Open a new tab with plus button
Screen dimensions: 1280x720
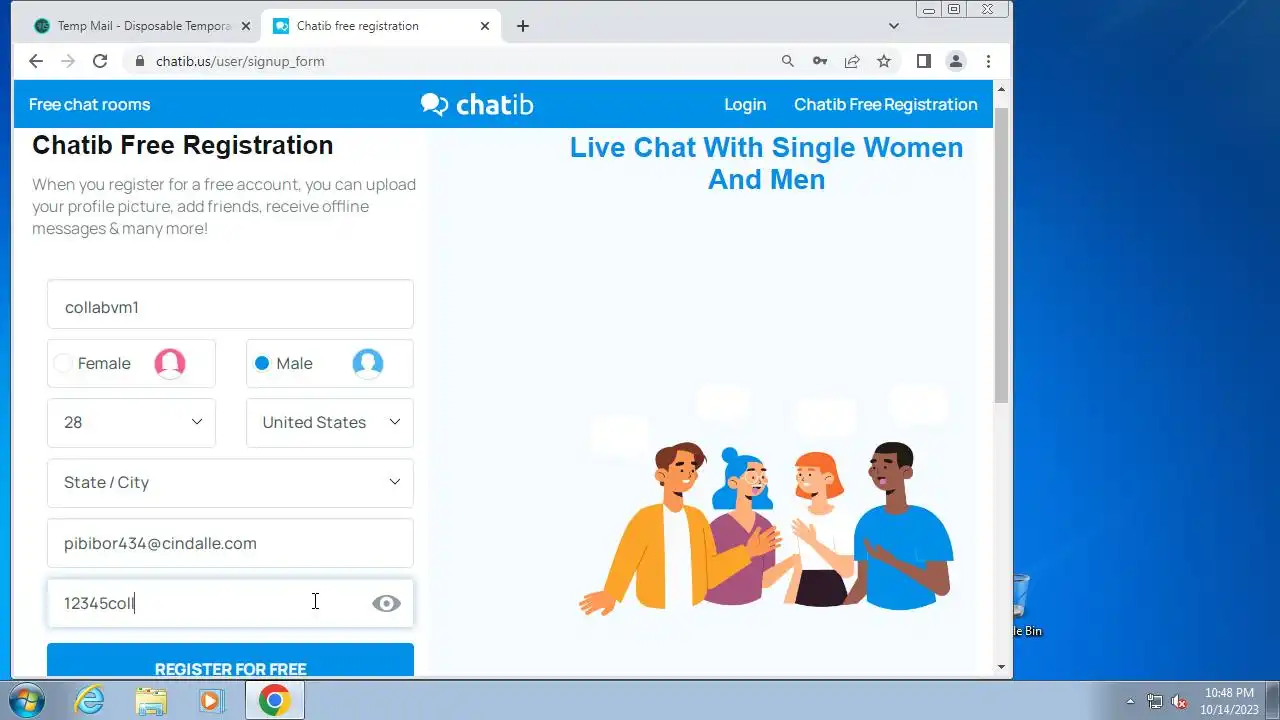523,26
